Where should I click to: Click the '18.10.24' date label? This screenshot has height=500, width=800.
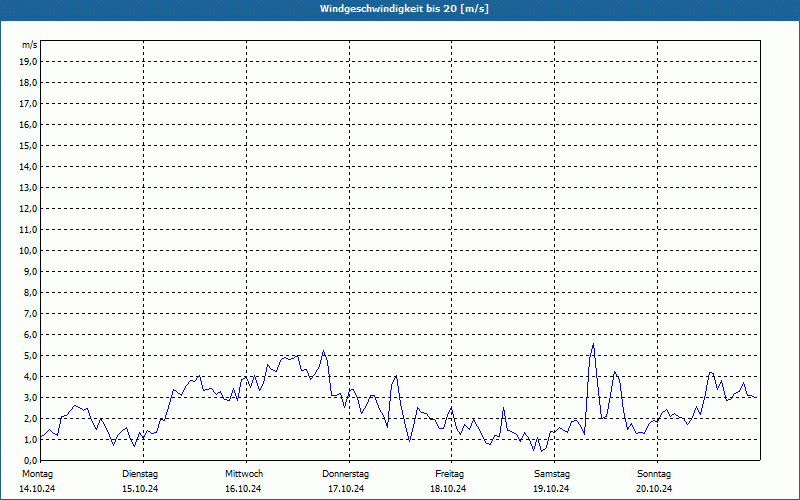click(448, 489)
